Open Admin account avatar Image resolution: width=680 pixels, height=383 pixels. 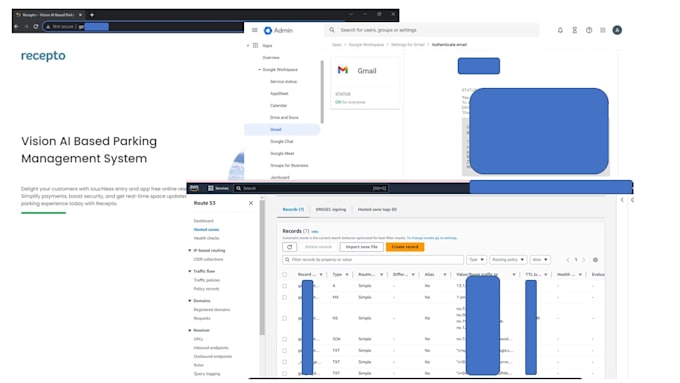[x=617, y=30]
